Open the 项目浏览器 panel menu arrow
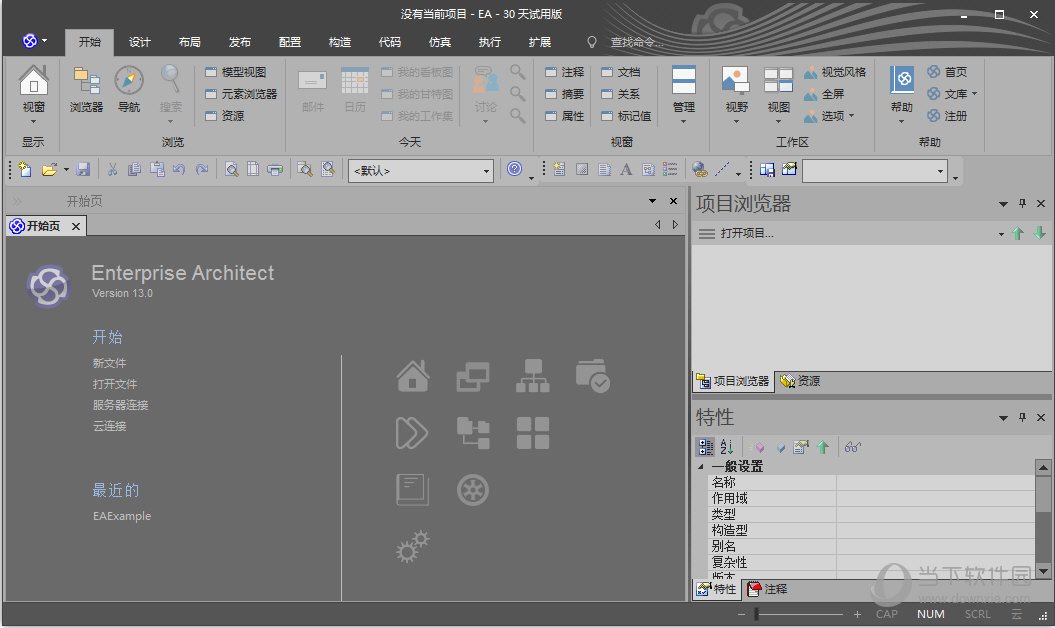 point(1003,203)
